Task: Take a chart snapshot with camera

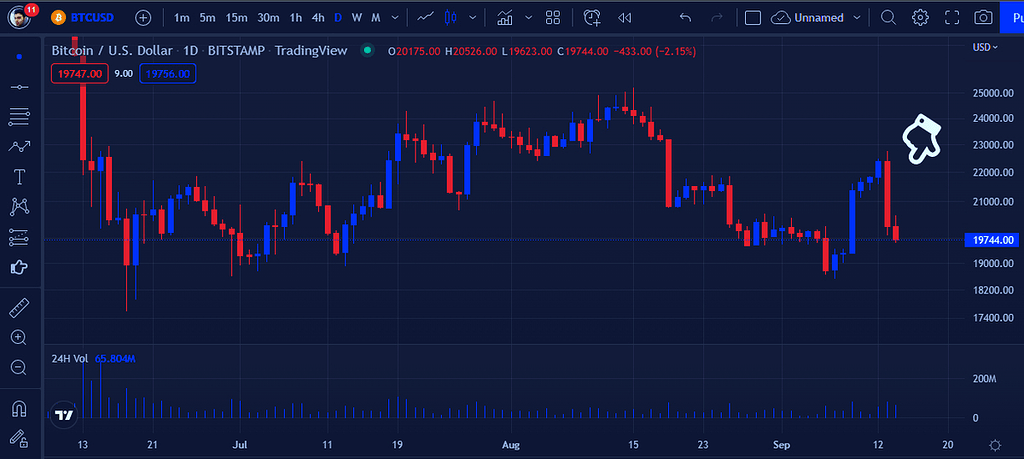Action: (x=984, y=17)
